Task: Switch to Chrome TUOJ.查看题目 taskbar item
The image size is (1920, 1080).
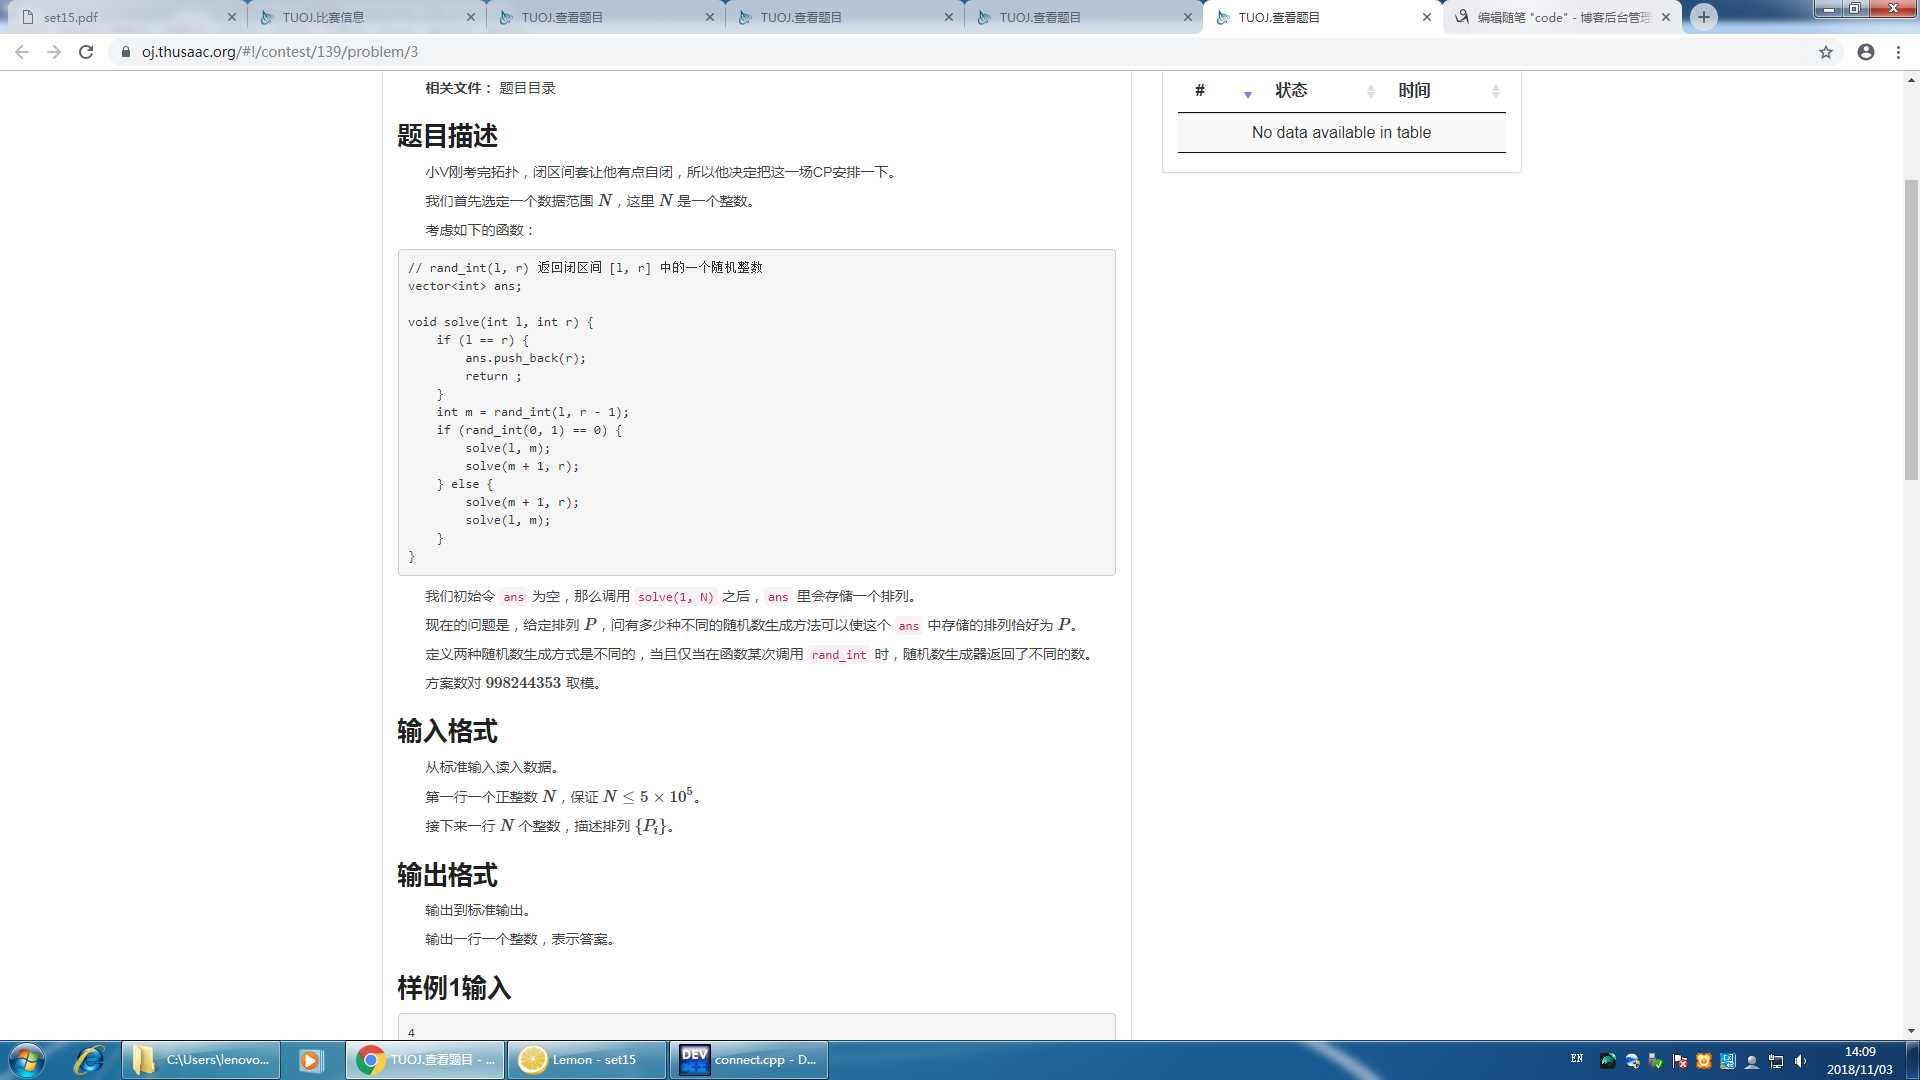Action: coord(426,1060)
